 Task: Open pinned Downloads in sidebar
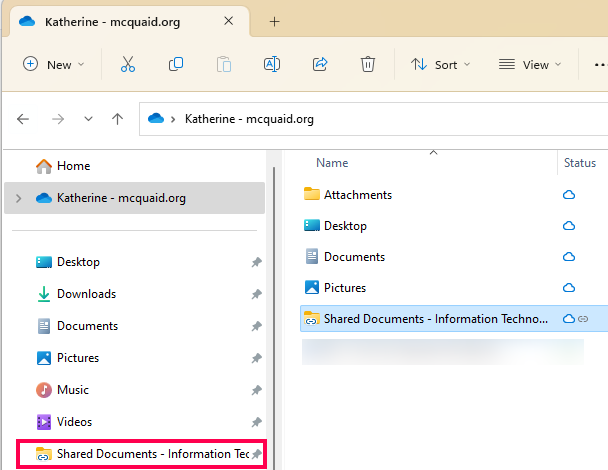pos(86,294)
